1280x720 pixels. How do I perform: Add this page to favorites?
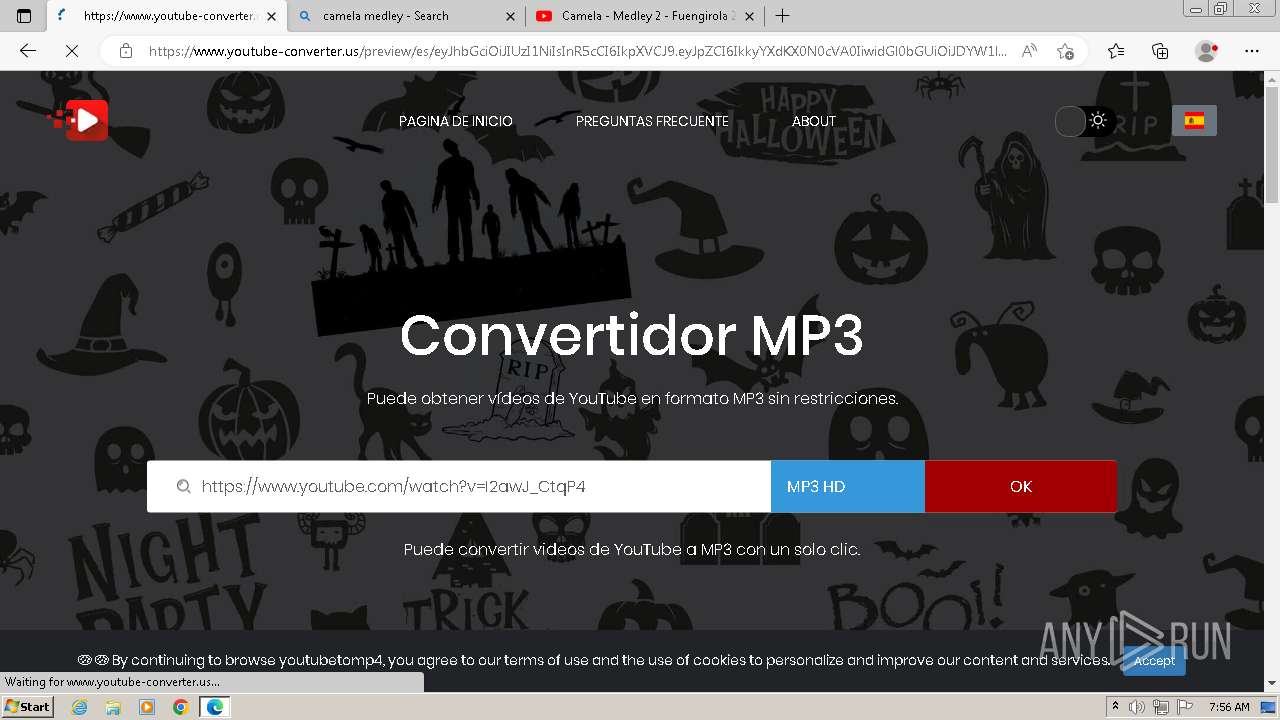(x=1065, y=51)
